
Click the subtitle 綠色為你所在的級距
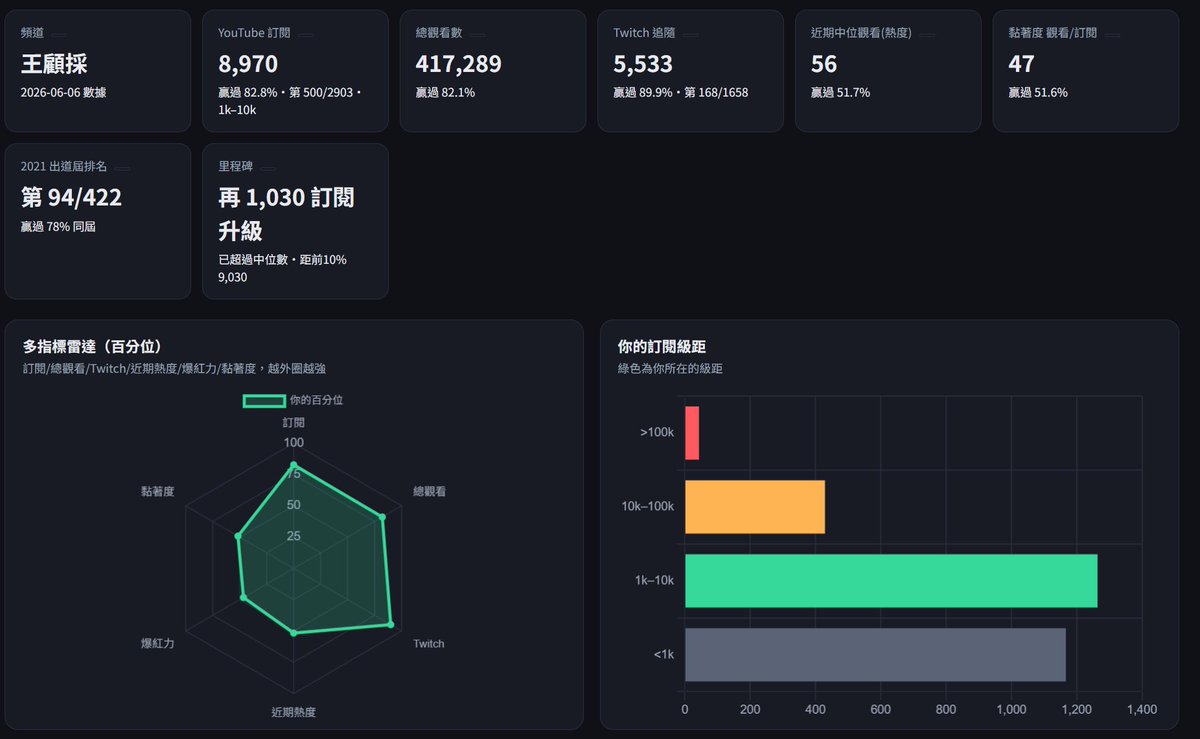[671, 368]
